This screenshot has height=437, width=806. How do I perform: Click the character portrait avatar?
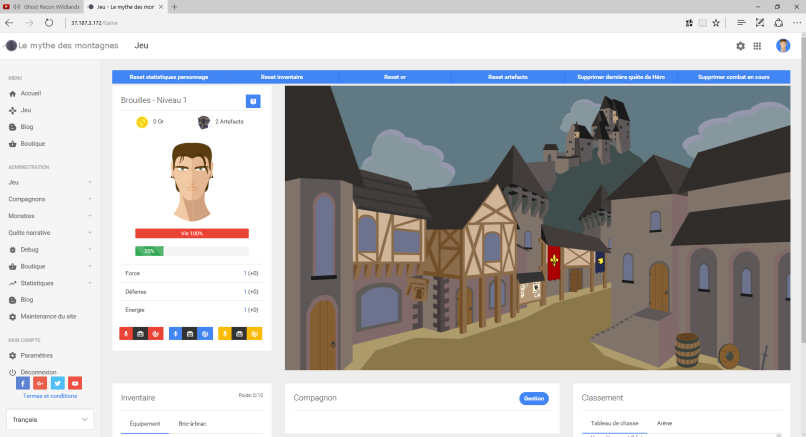click(192, 181)
